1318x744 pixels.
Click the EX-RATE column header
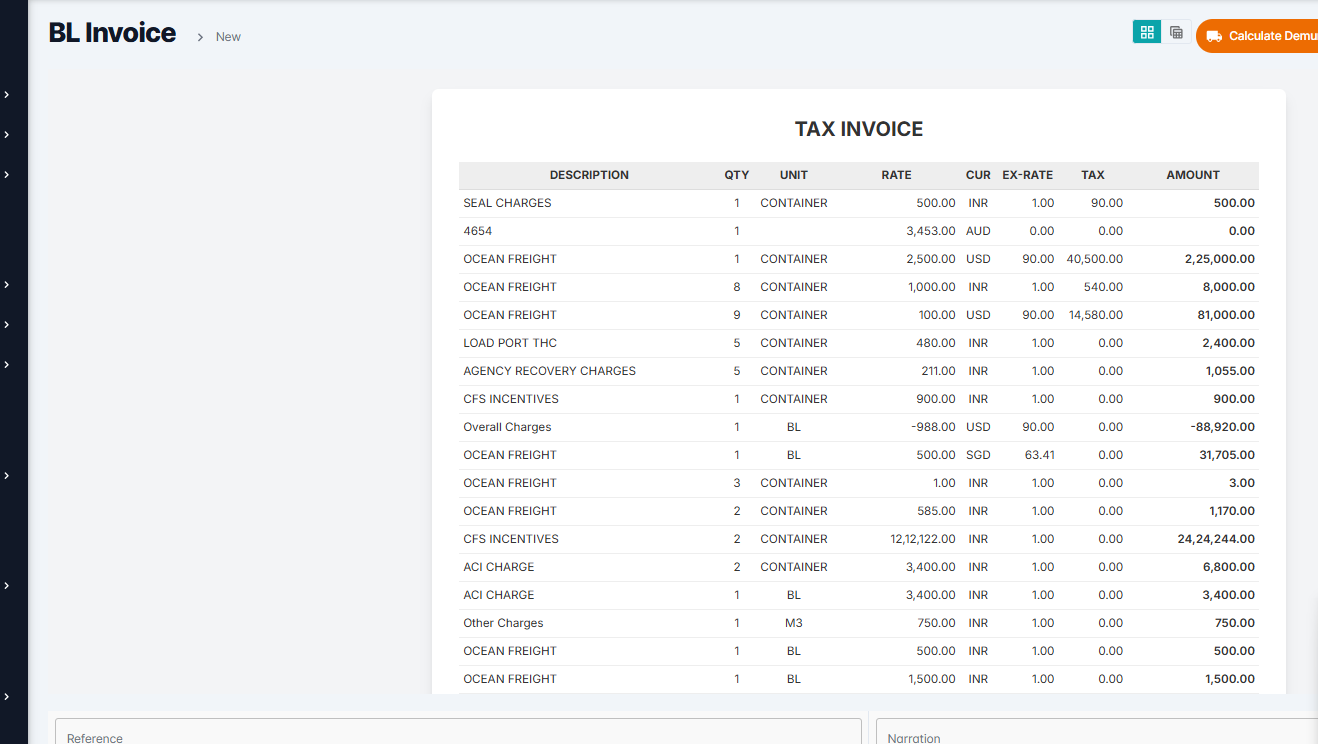1027,175
